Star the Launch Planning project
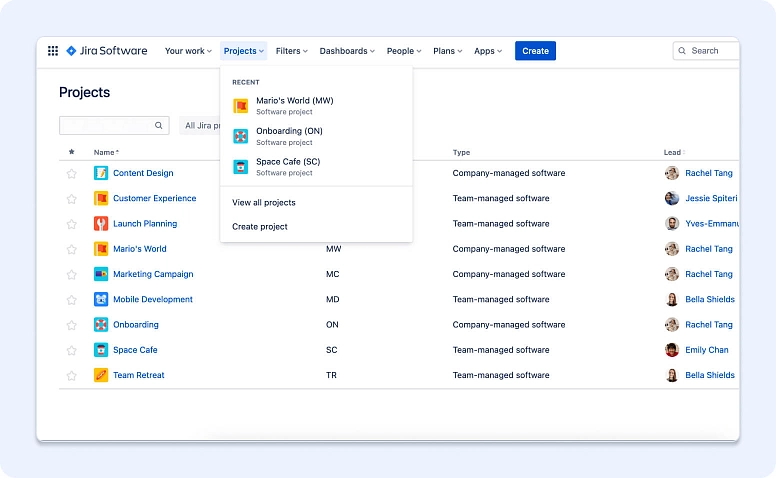This screenshot has width=776, height=478. pos(72,224)
